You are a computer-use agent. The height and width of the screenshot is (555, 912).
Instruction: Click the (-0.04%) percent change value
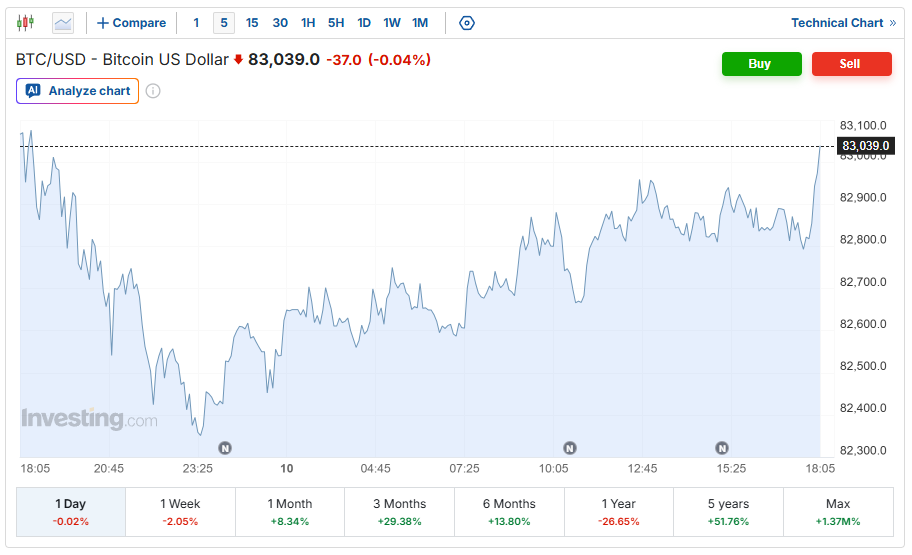click(400, 60)
